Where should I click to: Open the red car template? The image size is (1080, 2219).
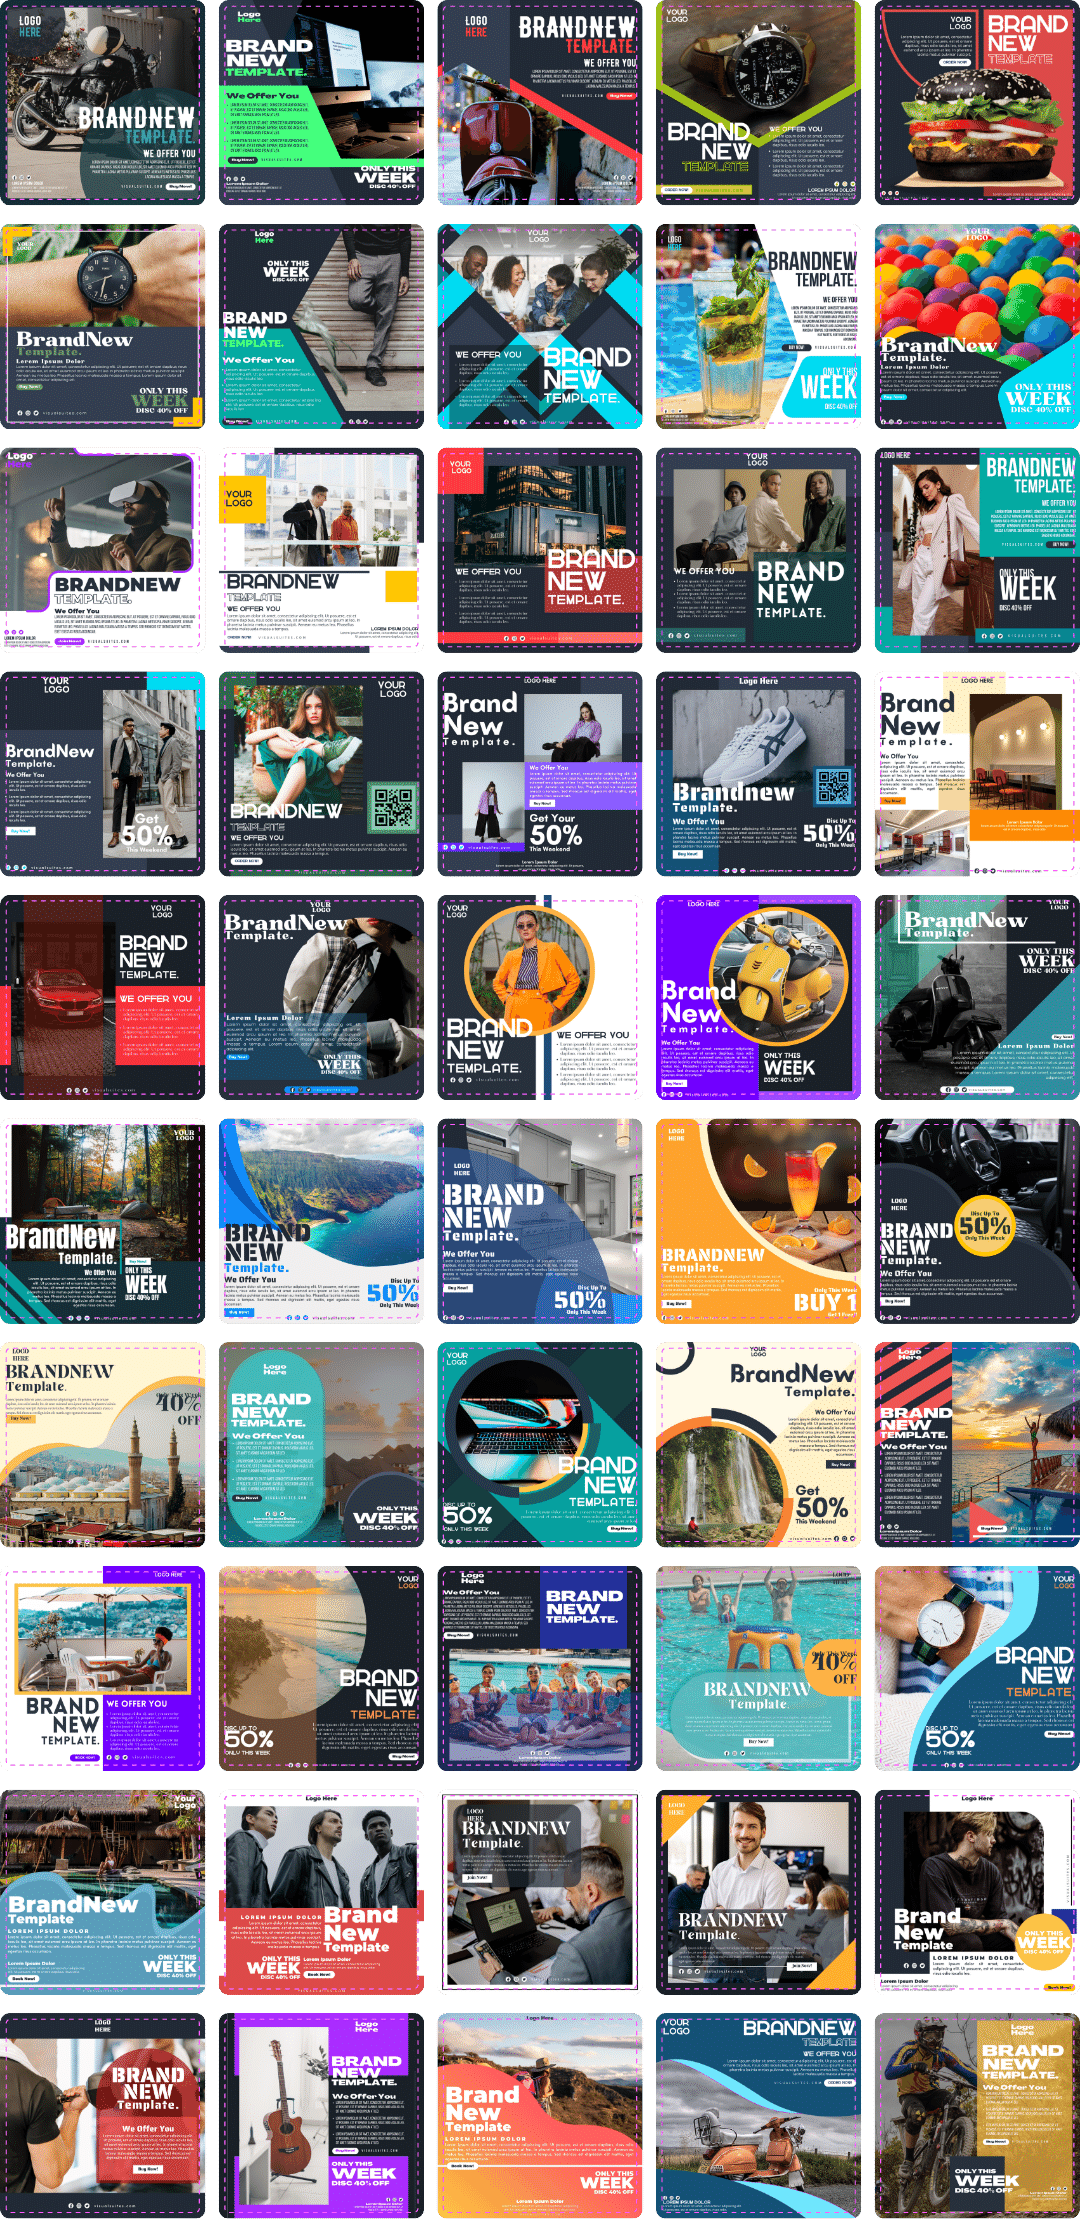(103, 997)
